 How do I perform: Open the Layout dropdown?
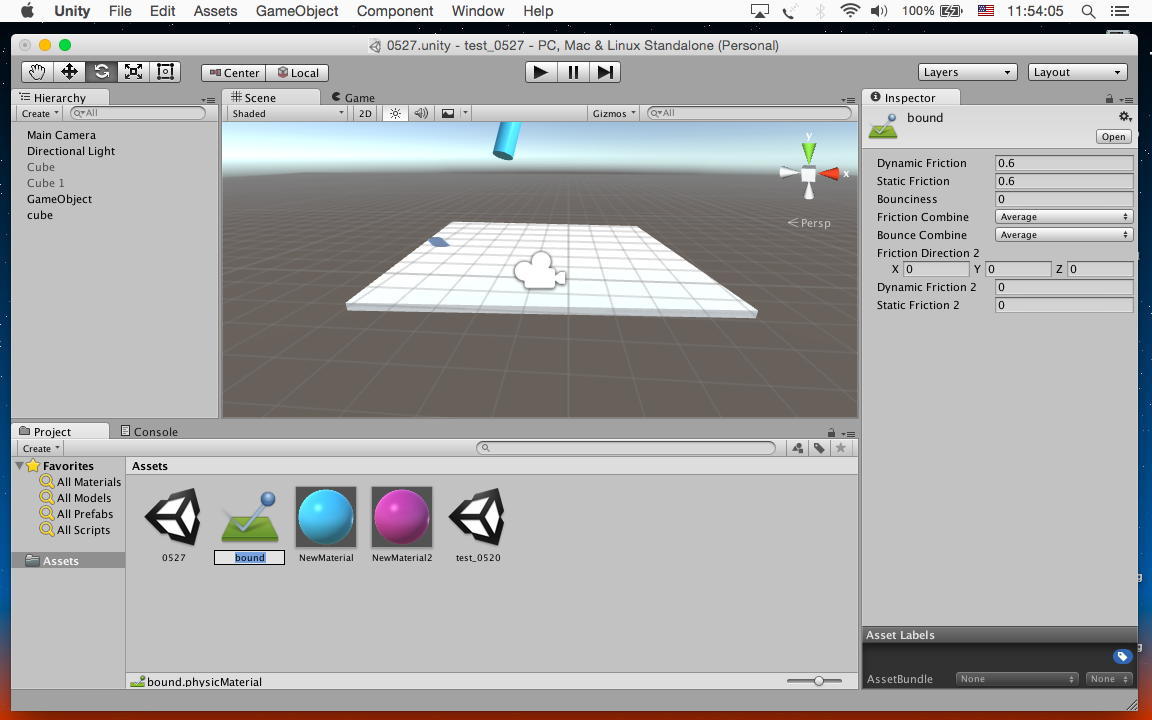tap(1077, 72)
